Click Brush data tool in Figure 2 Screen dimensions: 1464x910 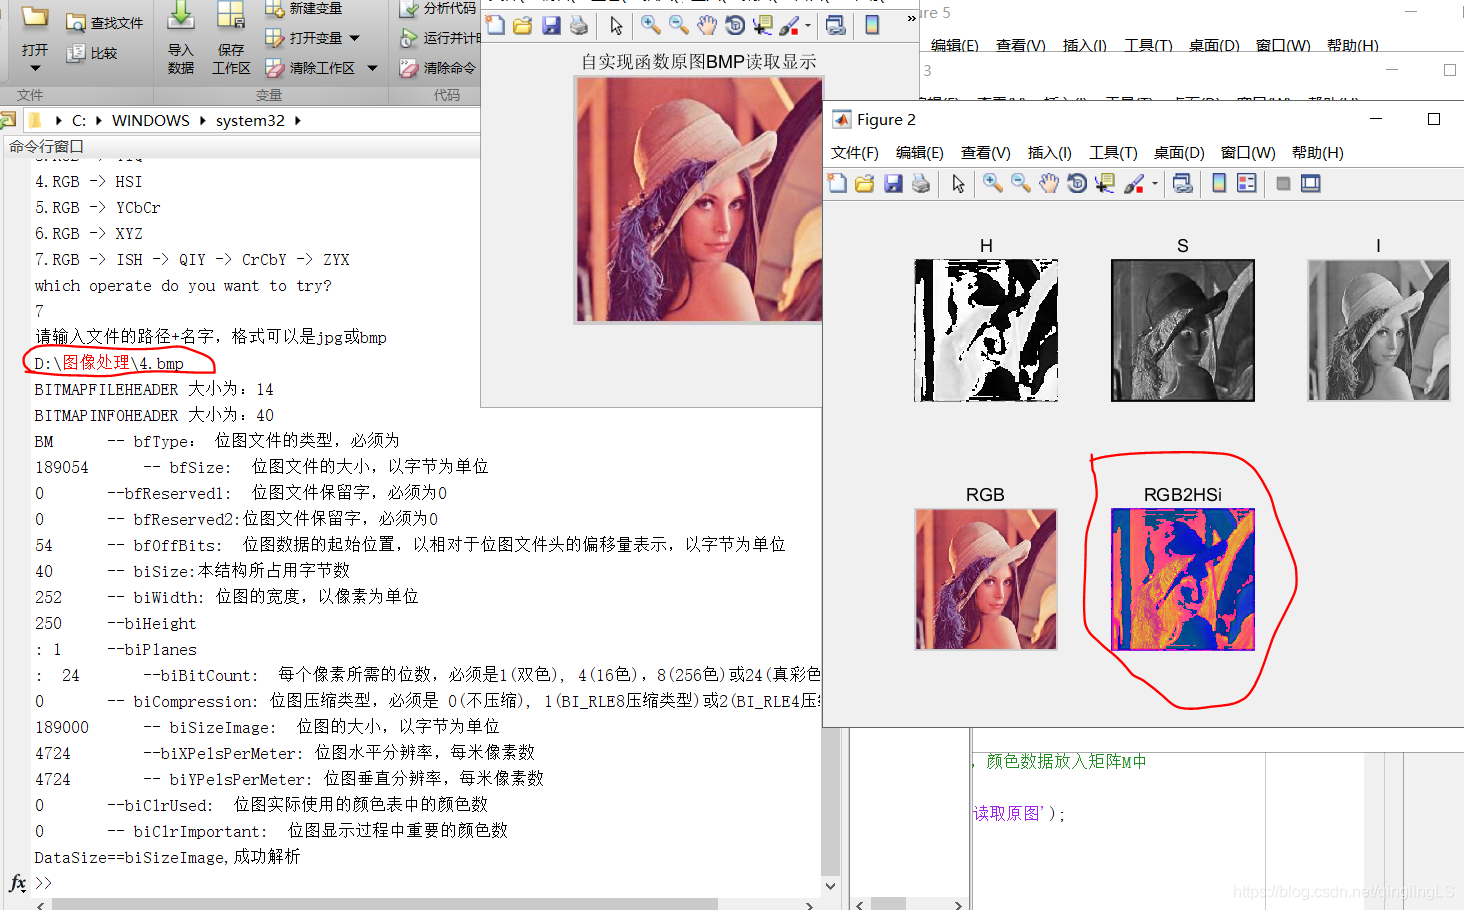pos(1134,183)
